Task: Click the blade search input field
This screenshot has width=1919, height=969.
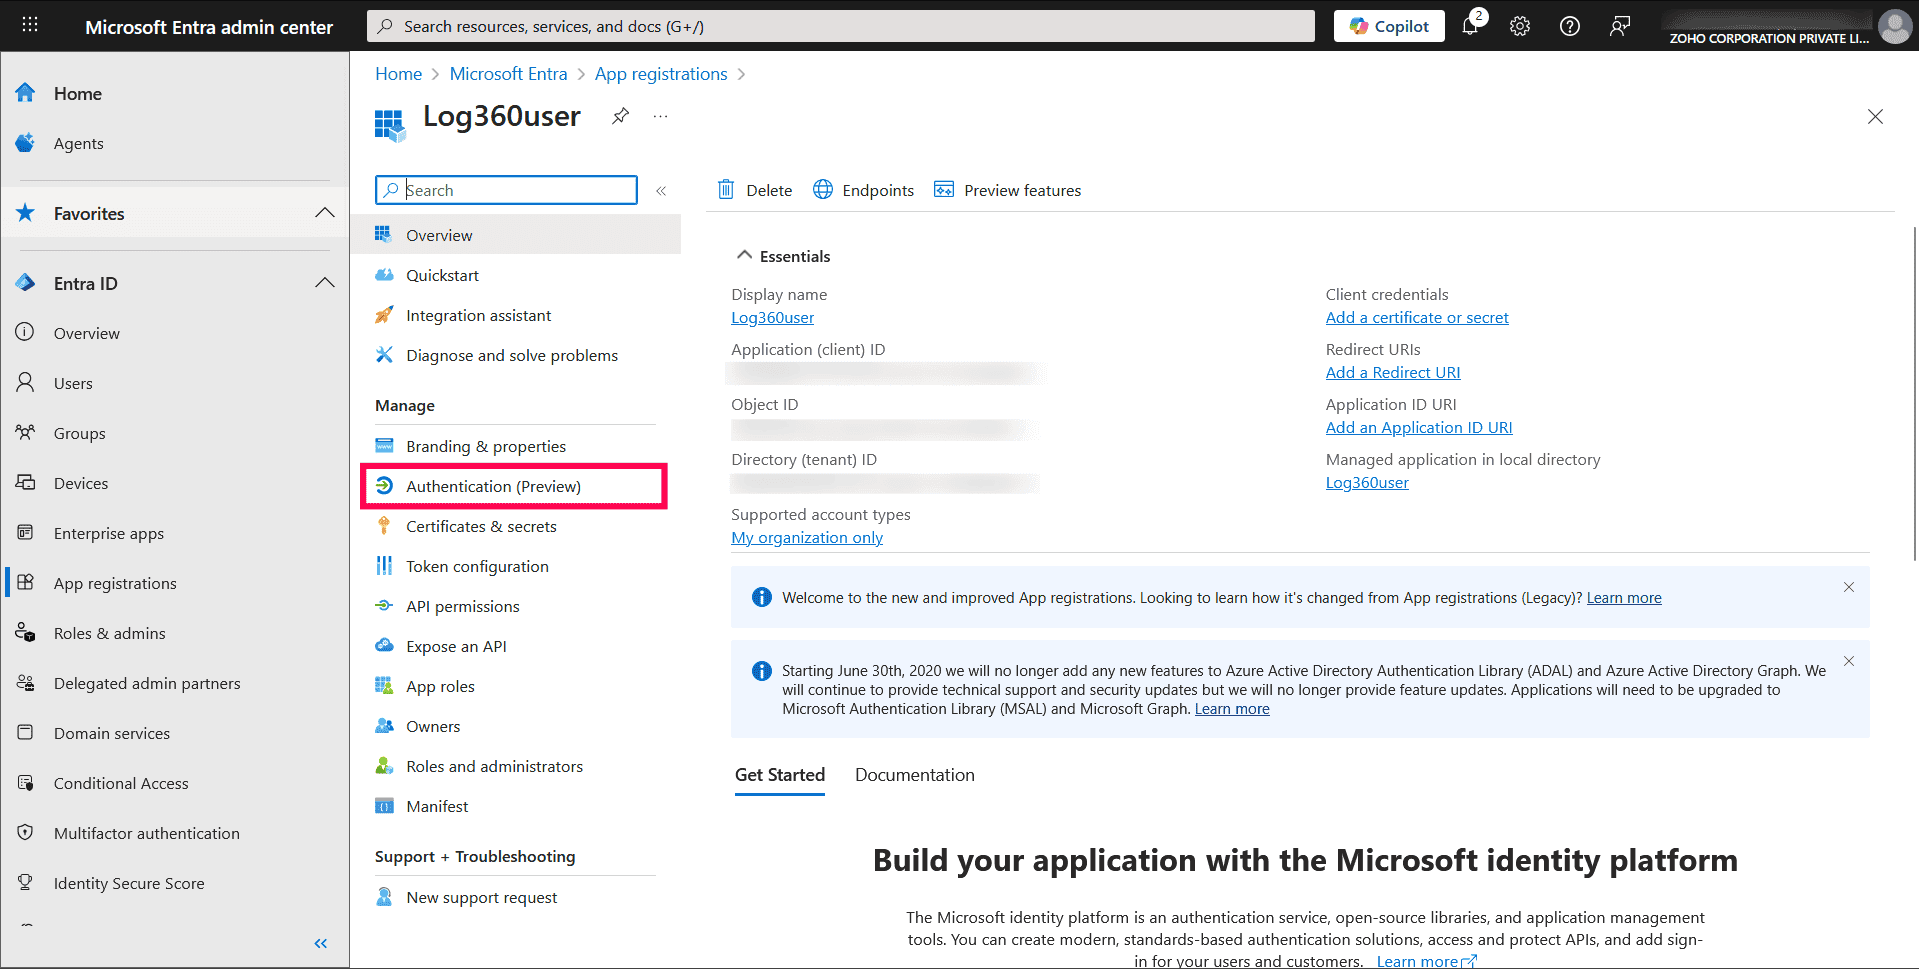Action: point(505,190)
